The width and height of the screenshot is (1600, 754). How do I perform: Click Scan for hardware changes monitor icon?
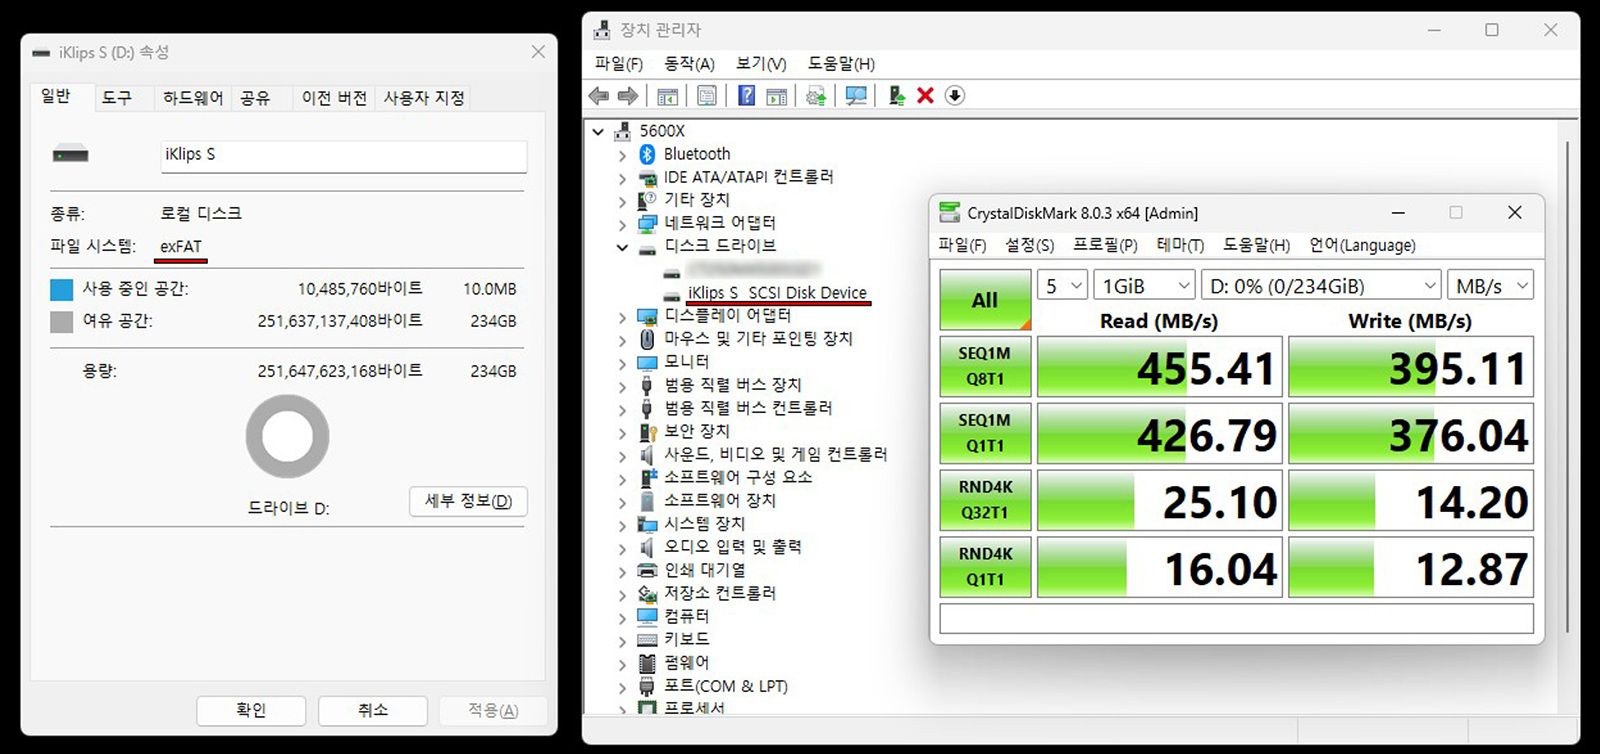(856, 96)
